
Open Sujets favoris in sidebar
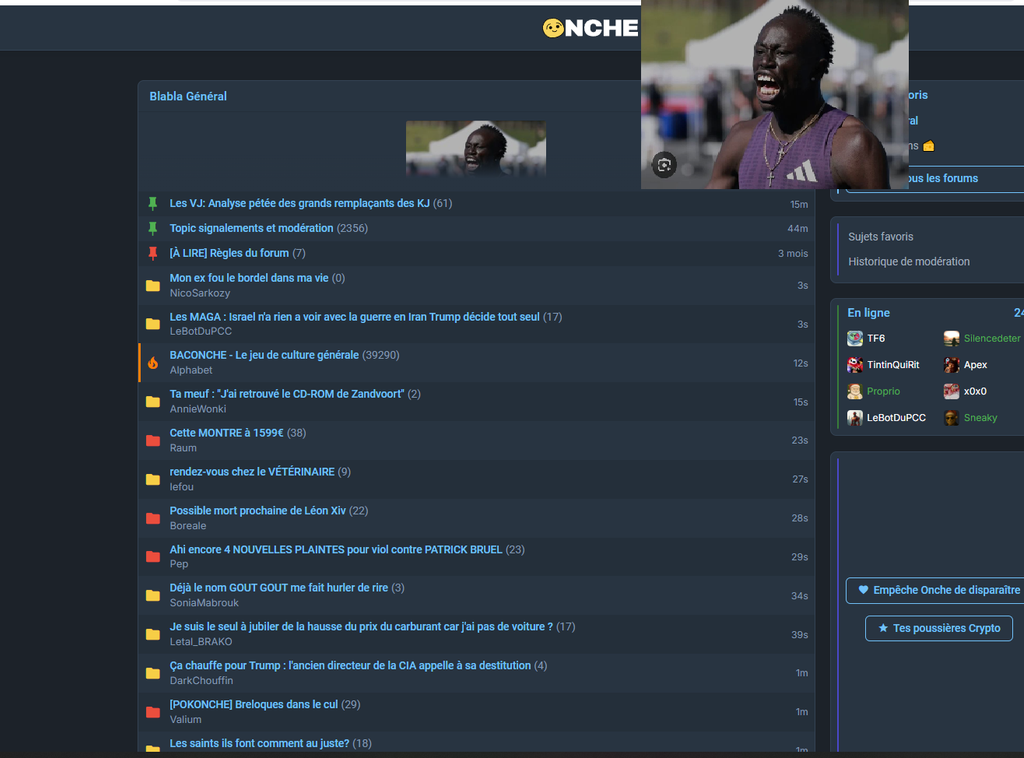(880, 236)
